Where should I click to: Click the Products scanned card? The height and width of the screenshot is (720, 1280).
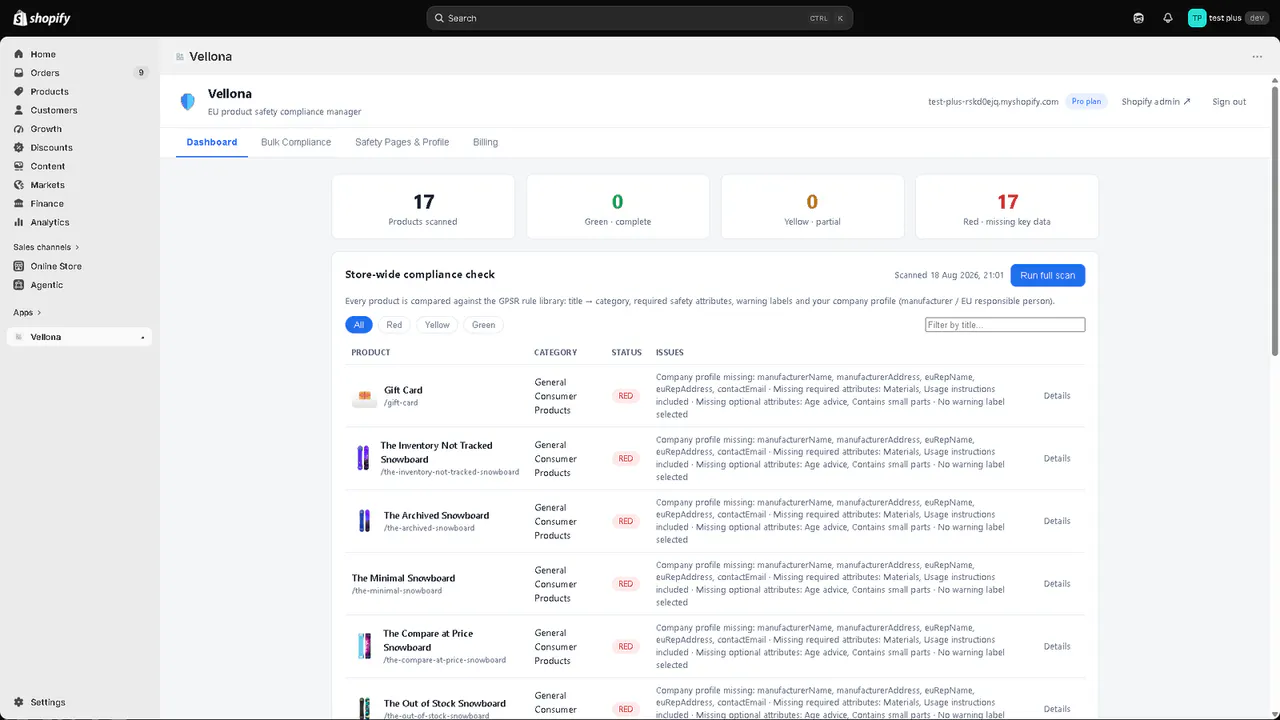pos(423,207)
